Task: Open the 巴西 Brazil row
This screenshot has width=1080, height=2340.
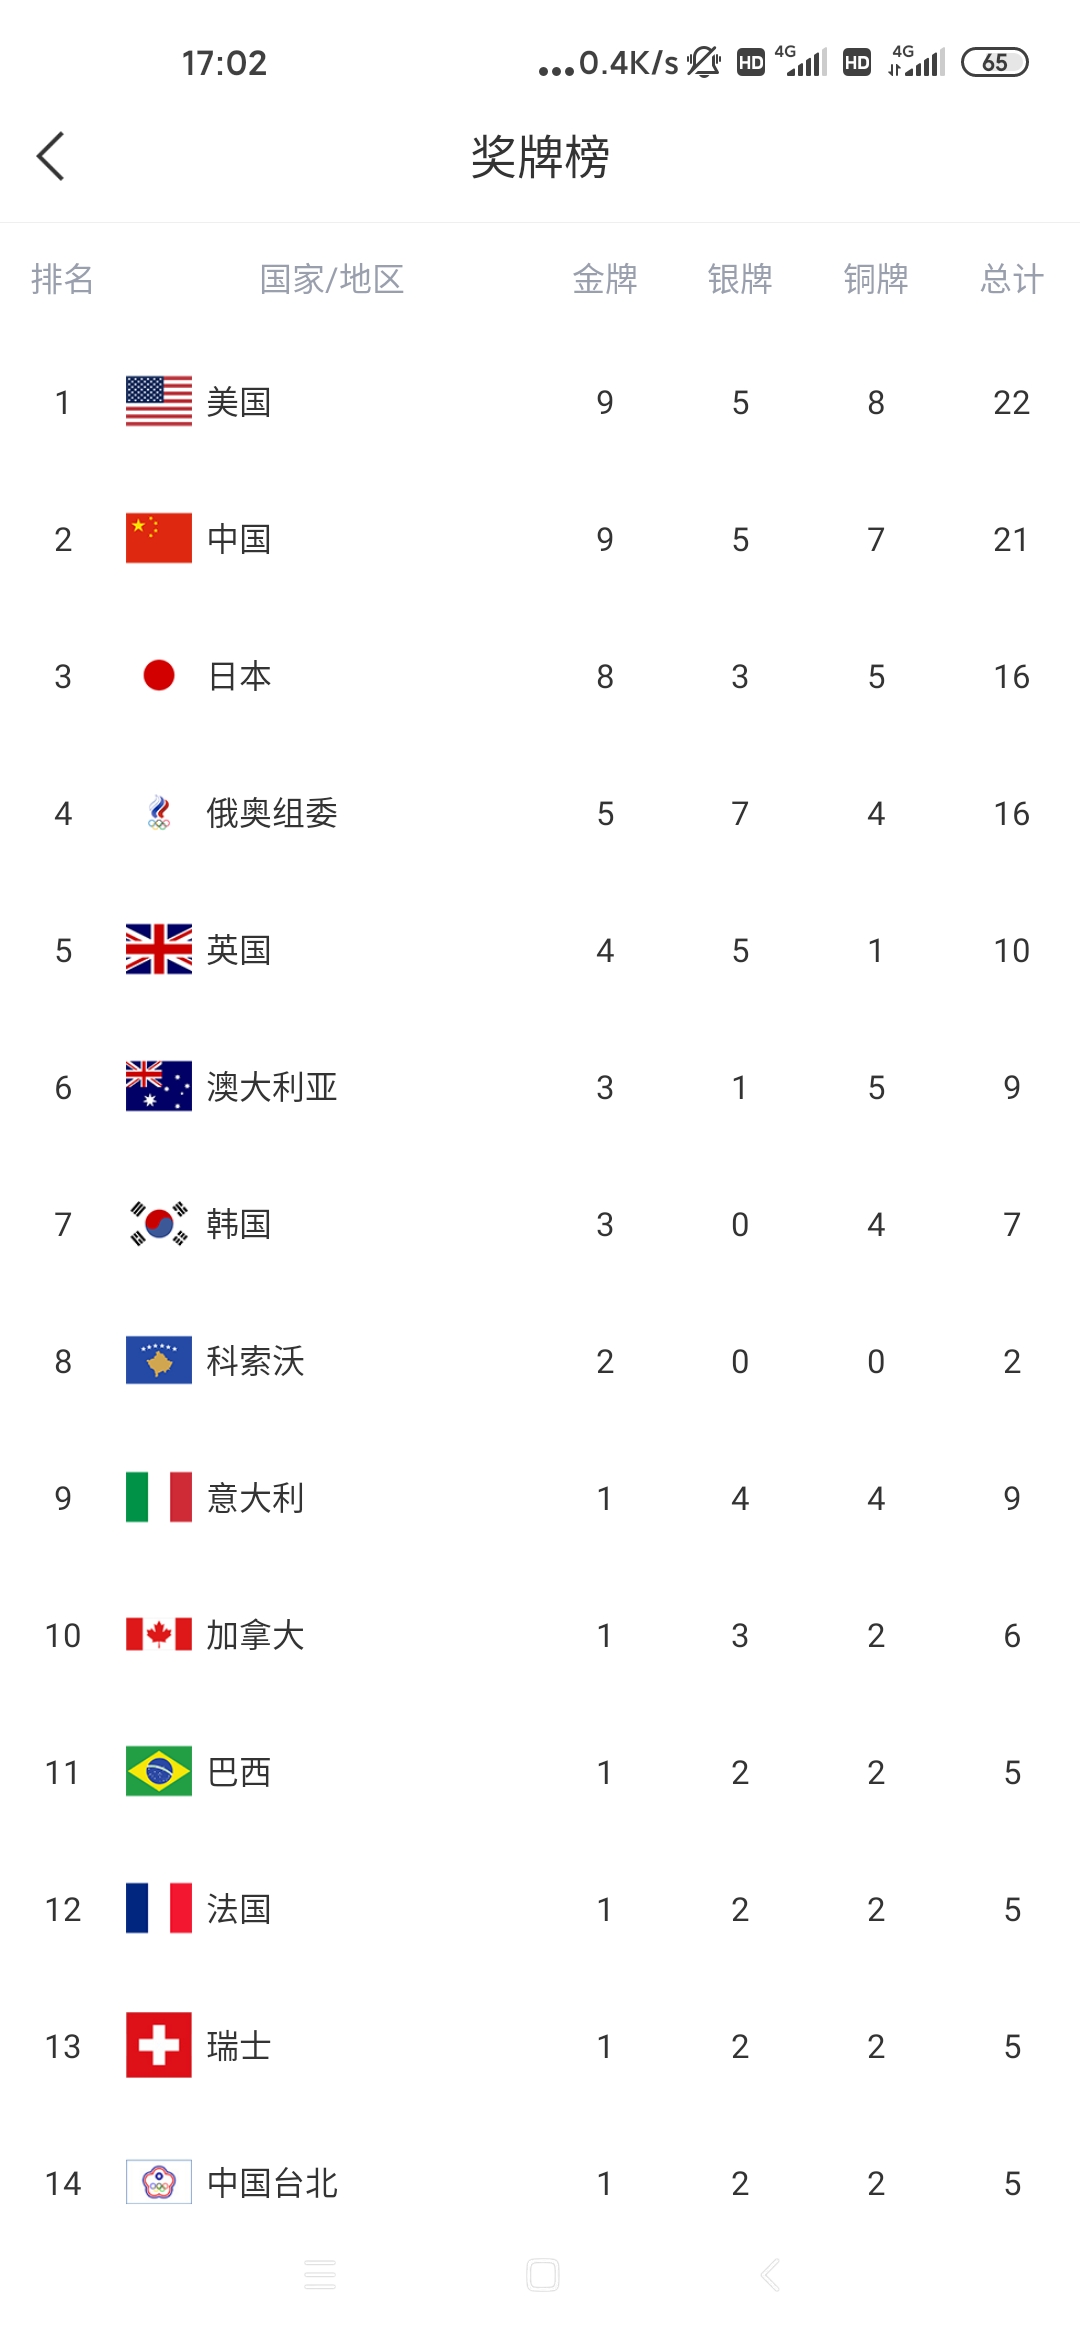Action: coord(540,1772)
